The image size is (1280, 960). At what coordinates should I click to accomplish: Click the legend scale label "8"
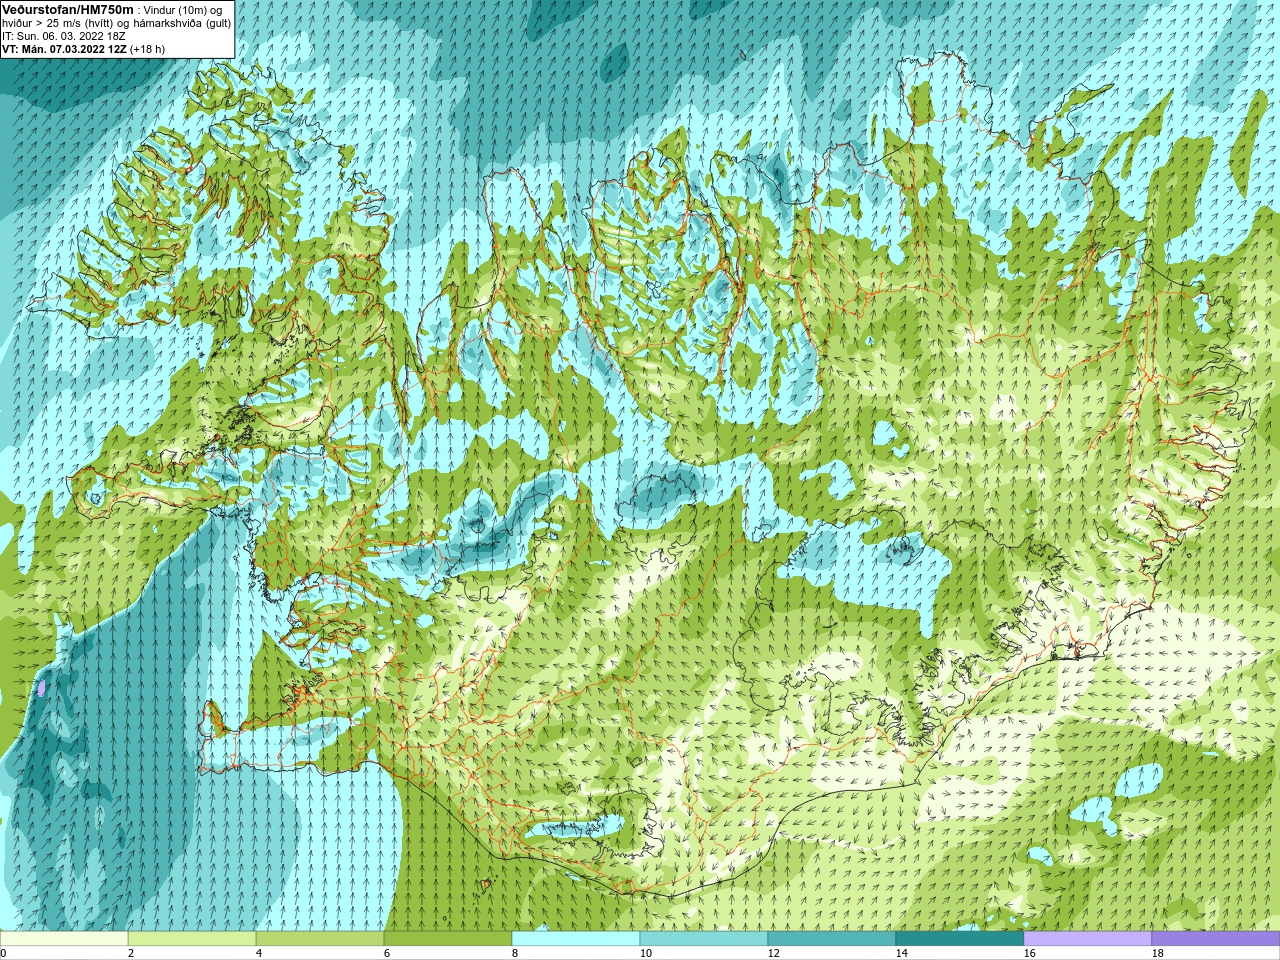(515, 953)
